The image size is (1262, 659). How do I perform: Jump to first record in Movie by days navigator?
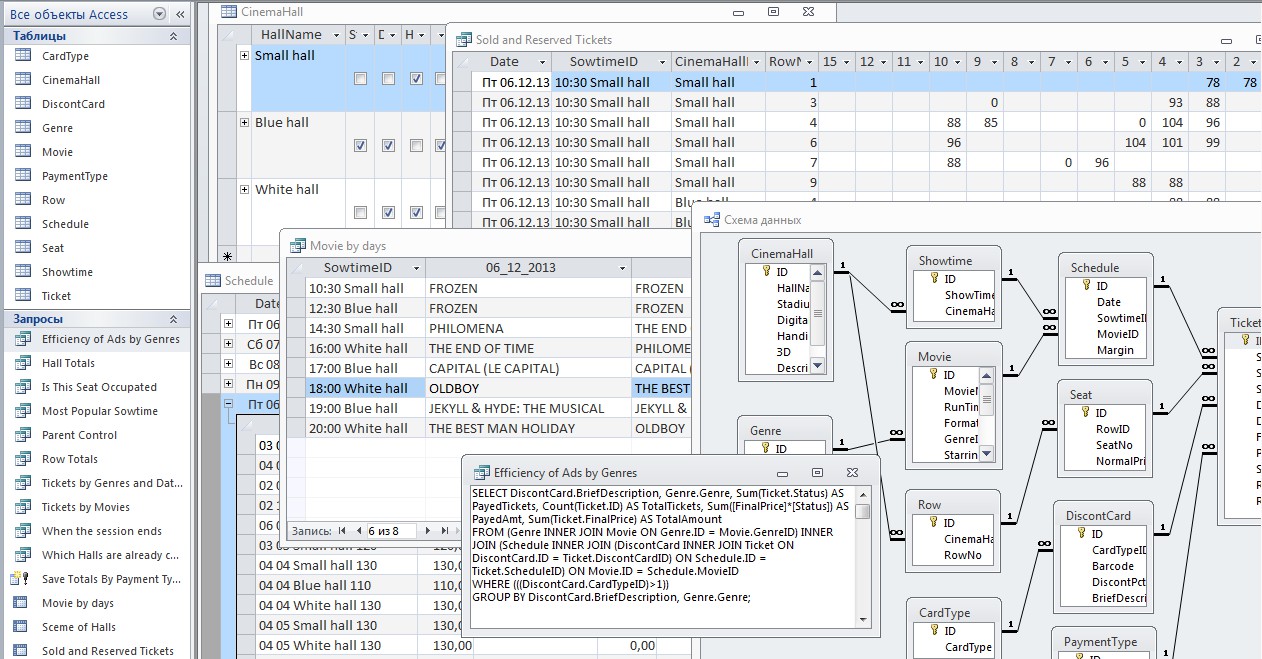pos(342,531)
